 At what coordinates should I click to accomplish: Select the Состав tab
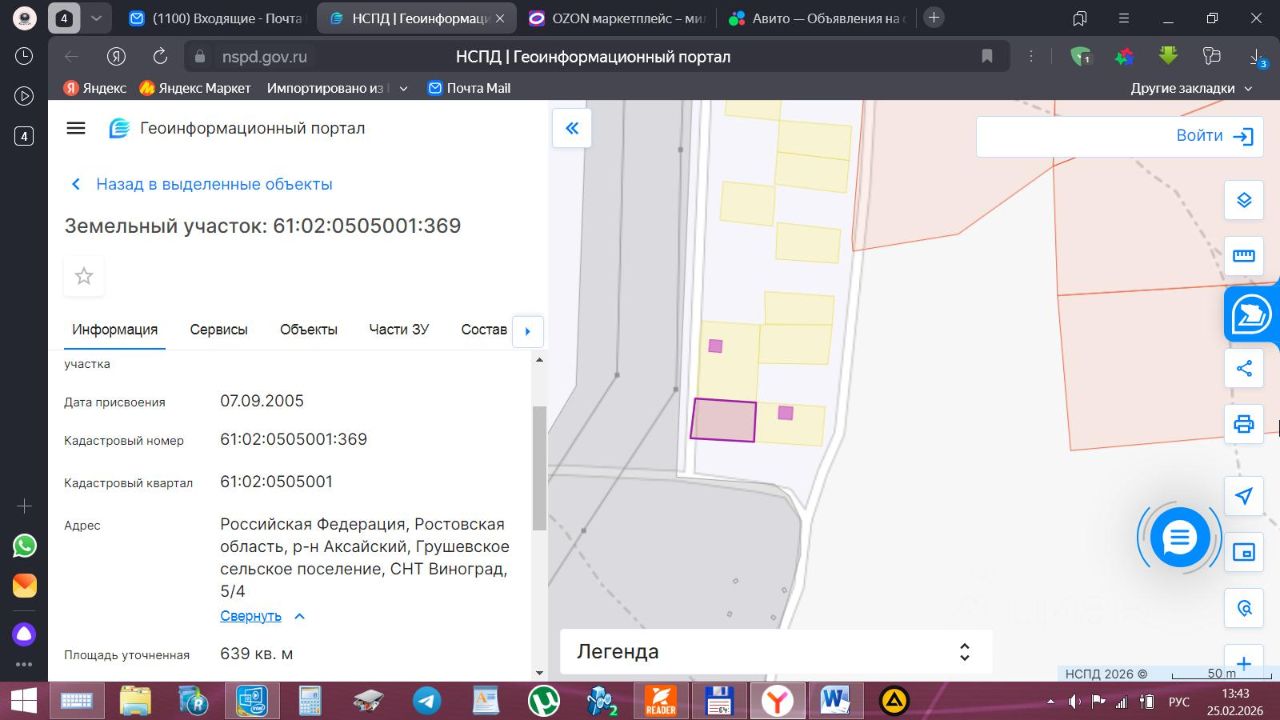pyautogui.click(x=484, y=330)
